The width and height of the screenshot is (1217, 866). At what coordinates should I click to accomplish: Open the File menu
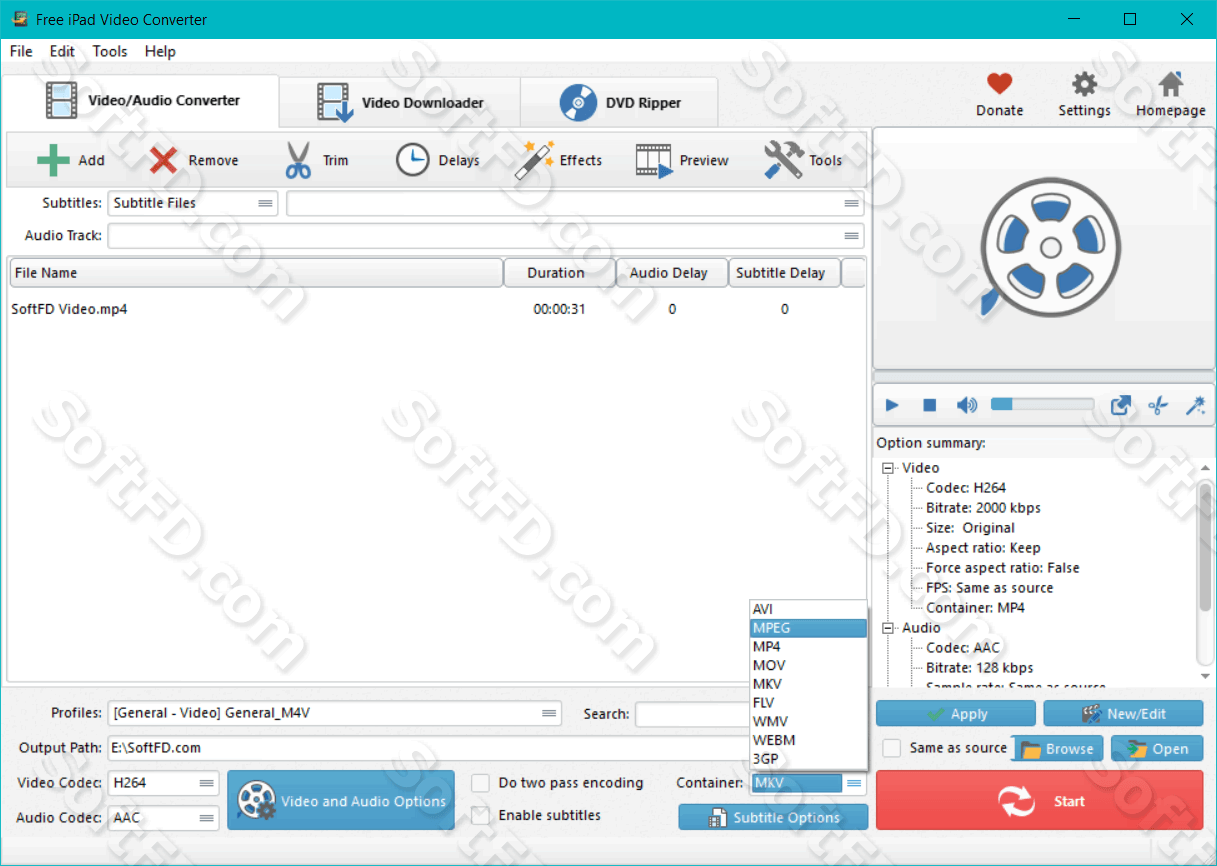tap(21, 51)
